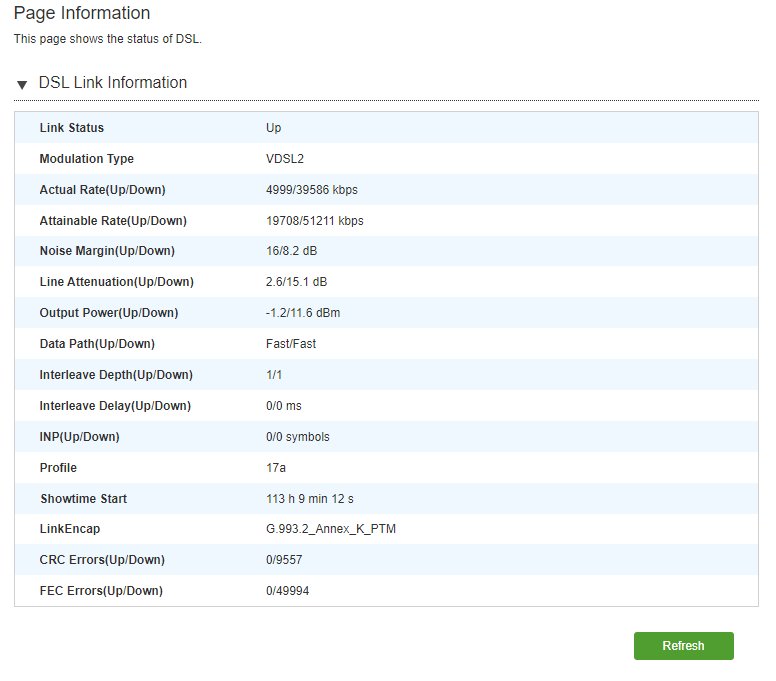Click the 'Page Information' title
Screen dimensions: 776x681
click(82, 13)
